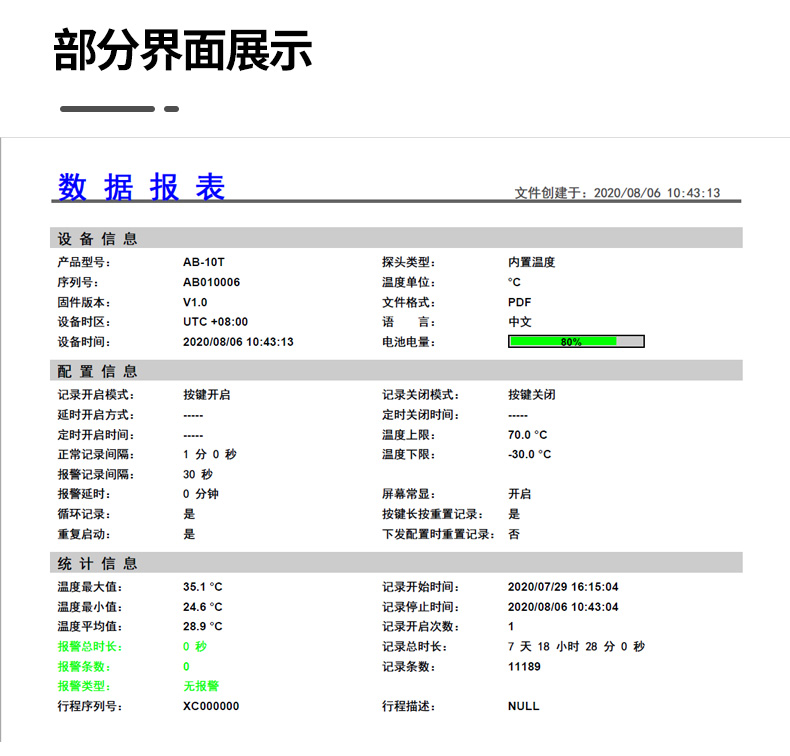Click the 设备信息 section header

[97, 238]
